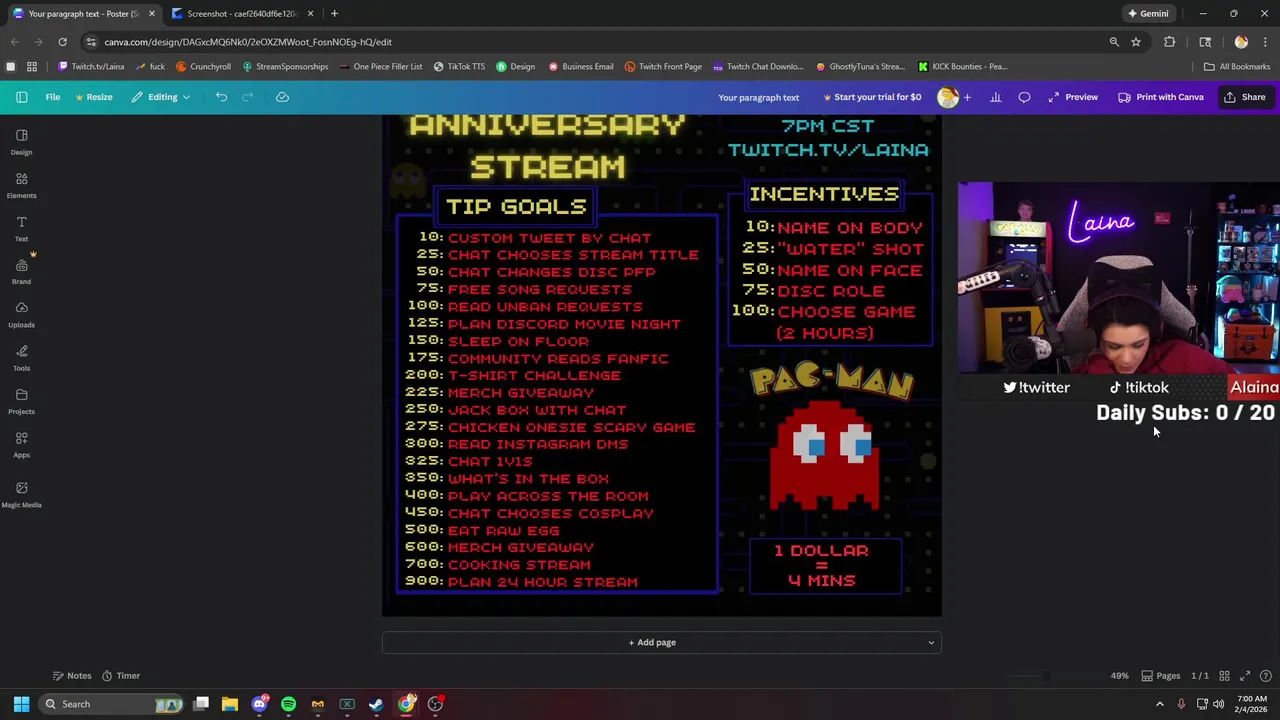Image resolution: width=1280 pixels, height=720 pixels.
Task: Add a collaborator with the plus icon
Action: pos(967,97)
